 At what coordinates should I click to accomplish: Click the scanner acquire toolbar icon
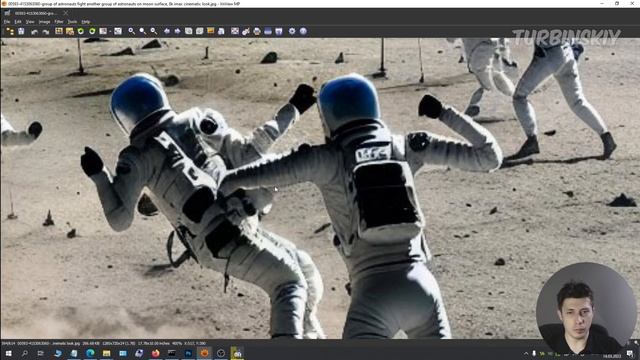pyautogui.click(x=268, y=31)
